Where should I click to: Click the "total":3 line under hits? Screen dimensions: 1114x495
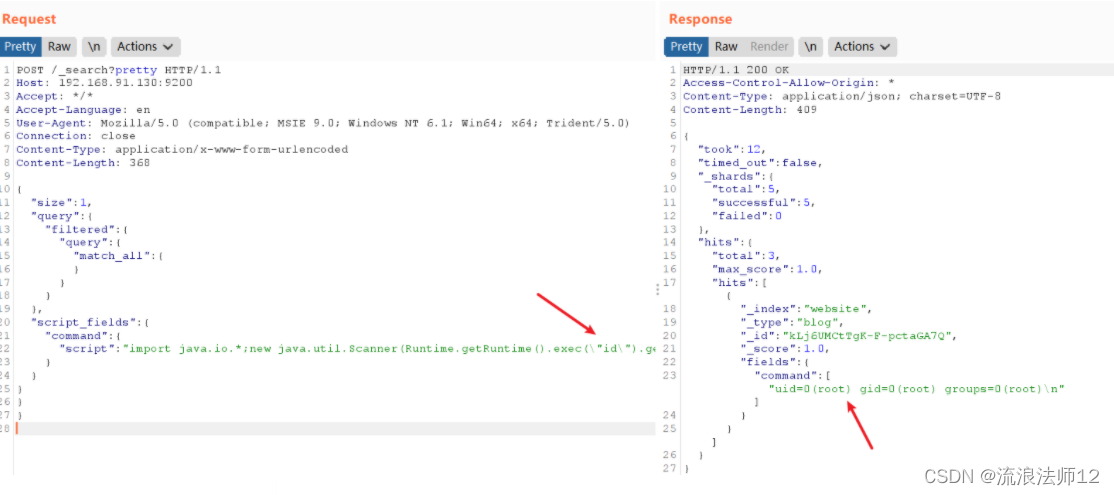tap(747, 256)
